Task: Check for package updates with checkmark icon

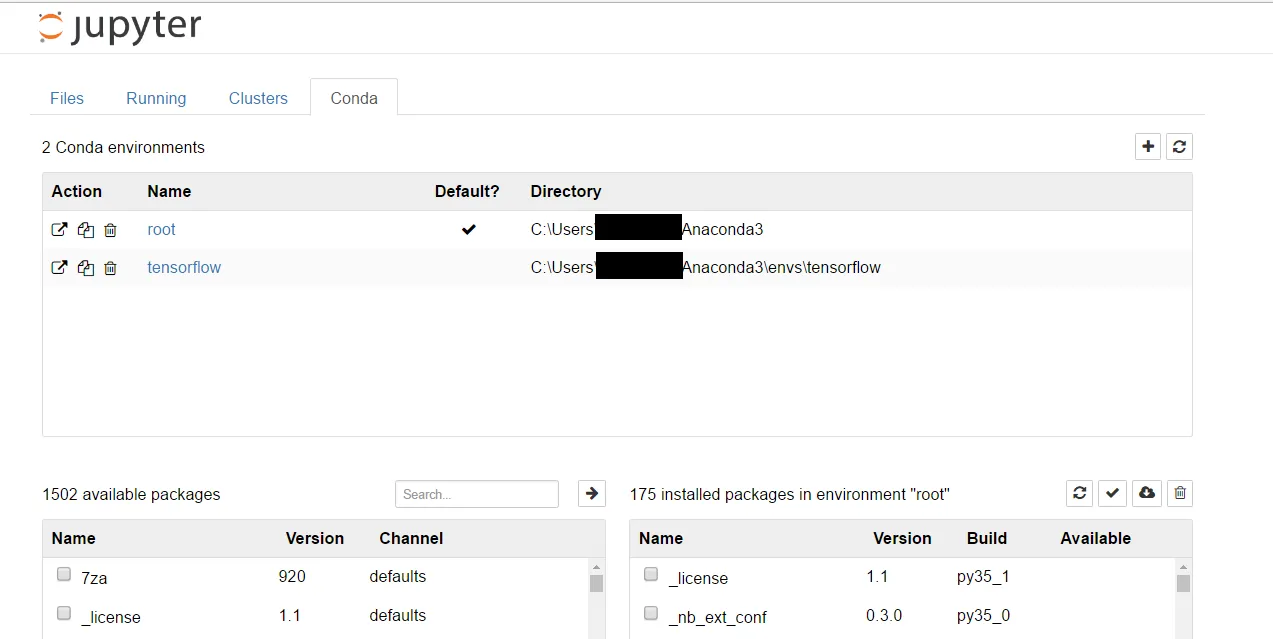Action: coord(1113,493)
